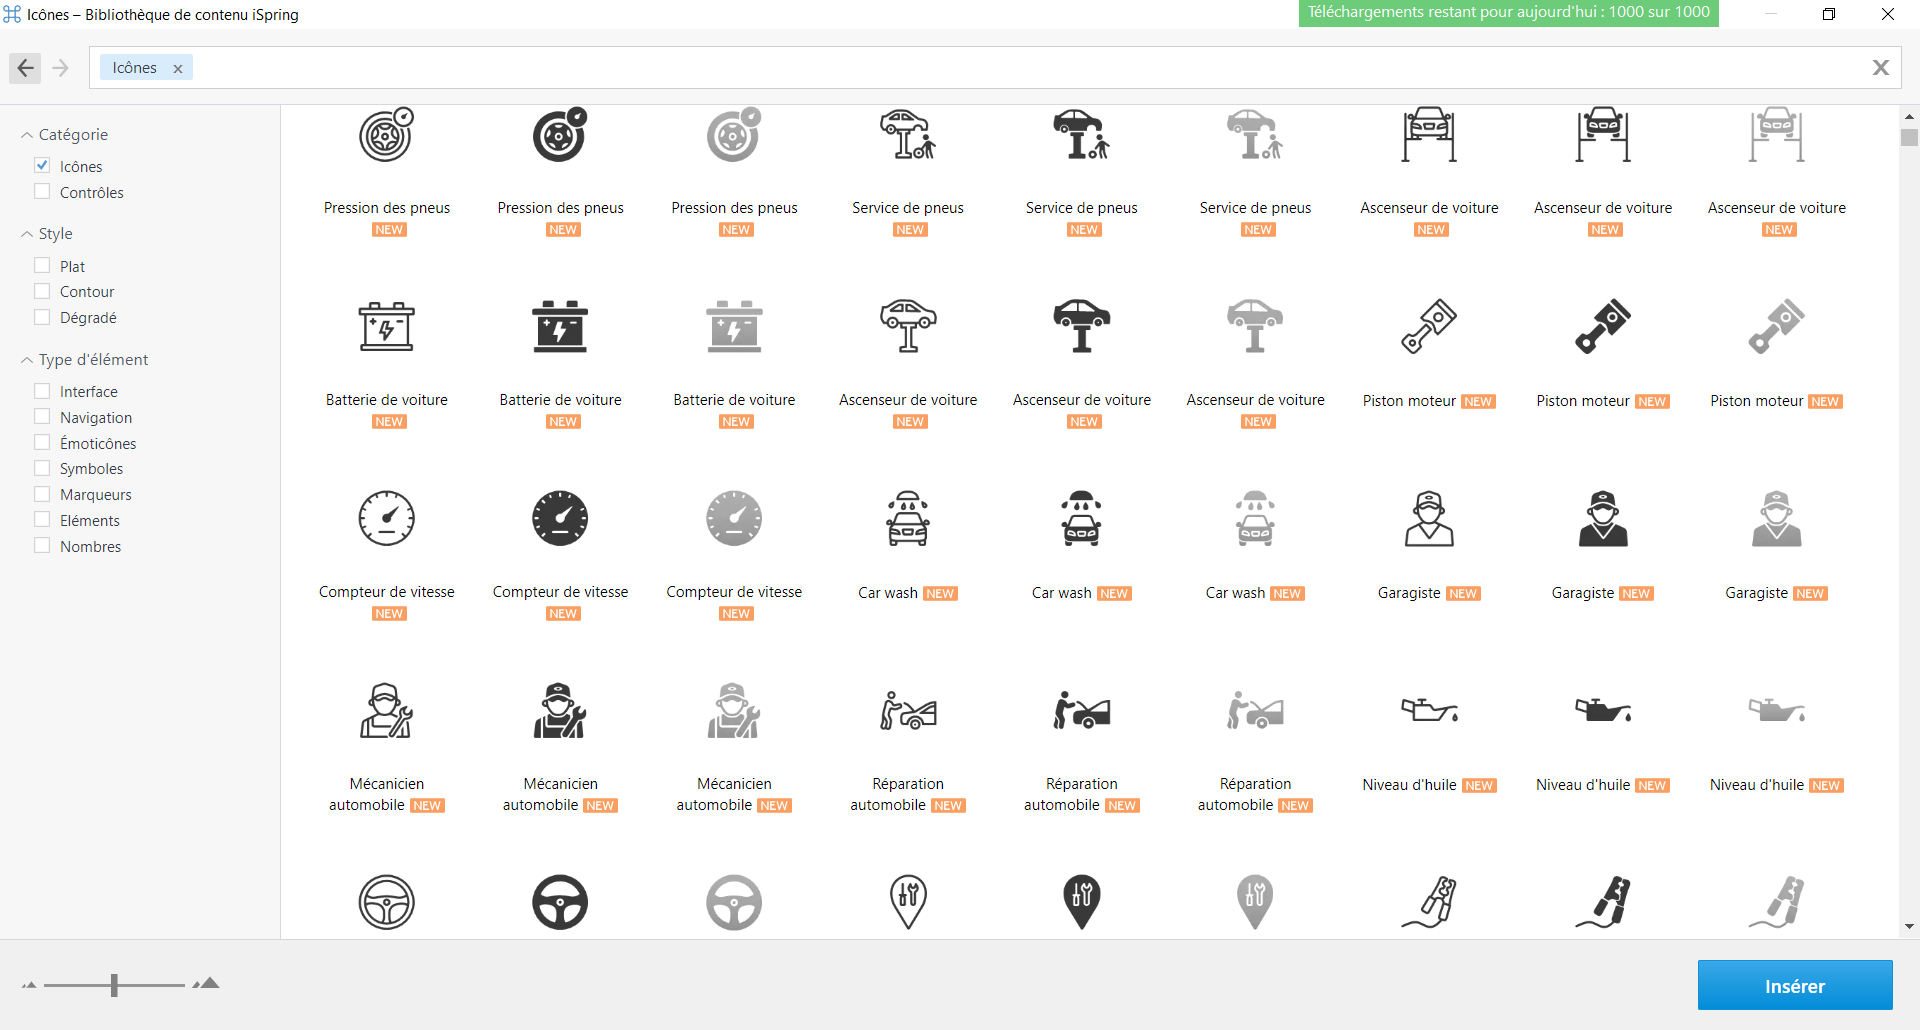Choose the outline Niveau d'huile icon
Image resolution: width=1920 pixels, height=1030 pixels.
pyautogui.click(x=1429, y=711)
